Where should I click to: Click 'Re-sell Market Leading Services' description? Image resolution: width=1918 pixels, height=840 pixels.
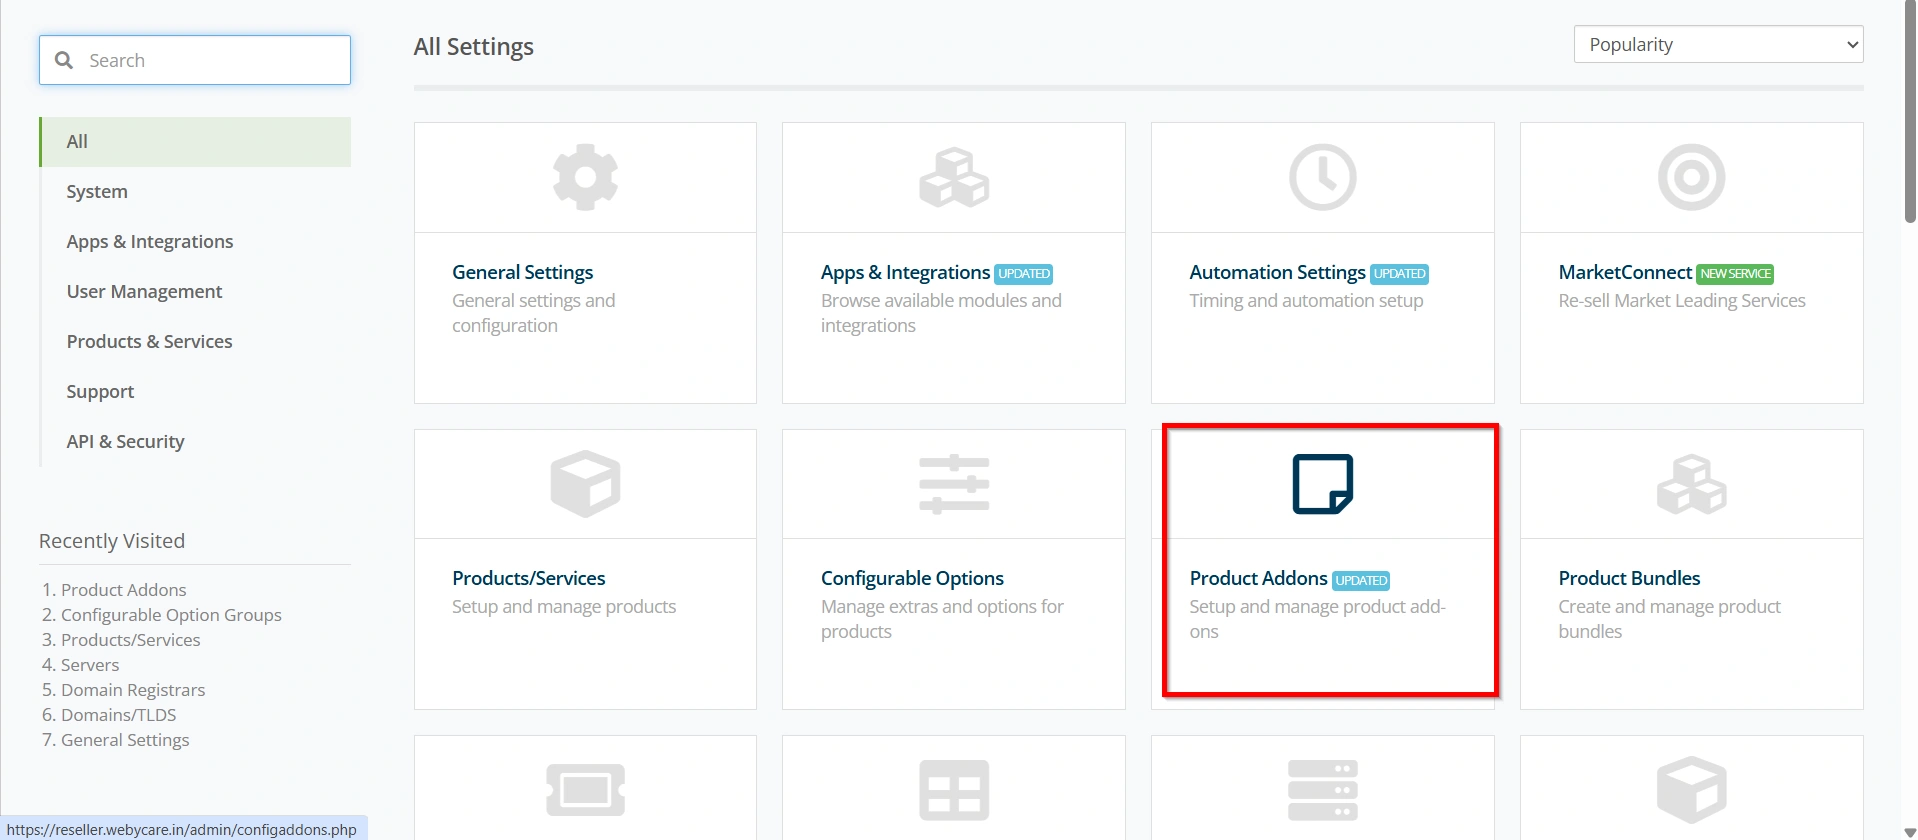pyautogui.click(x=1682, y=301)
